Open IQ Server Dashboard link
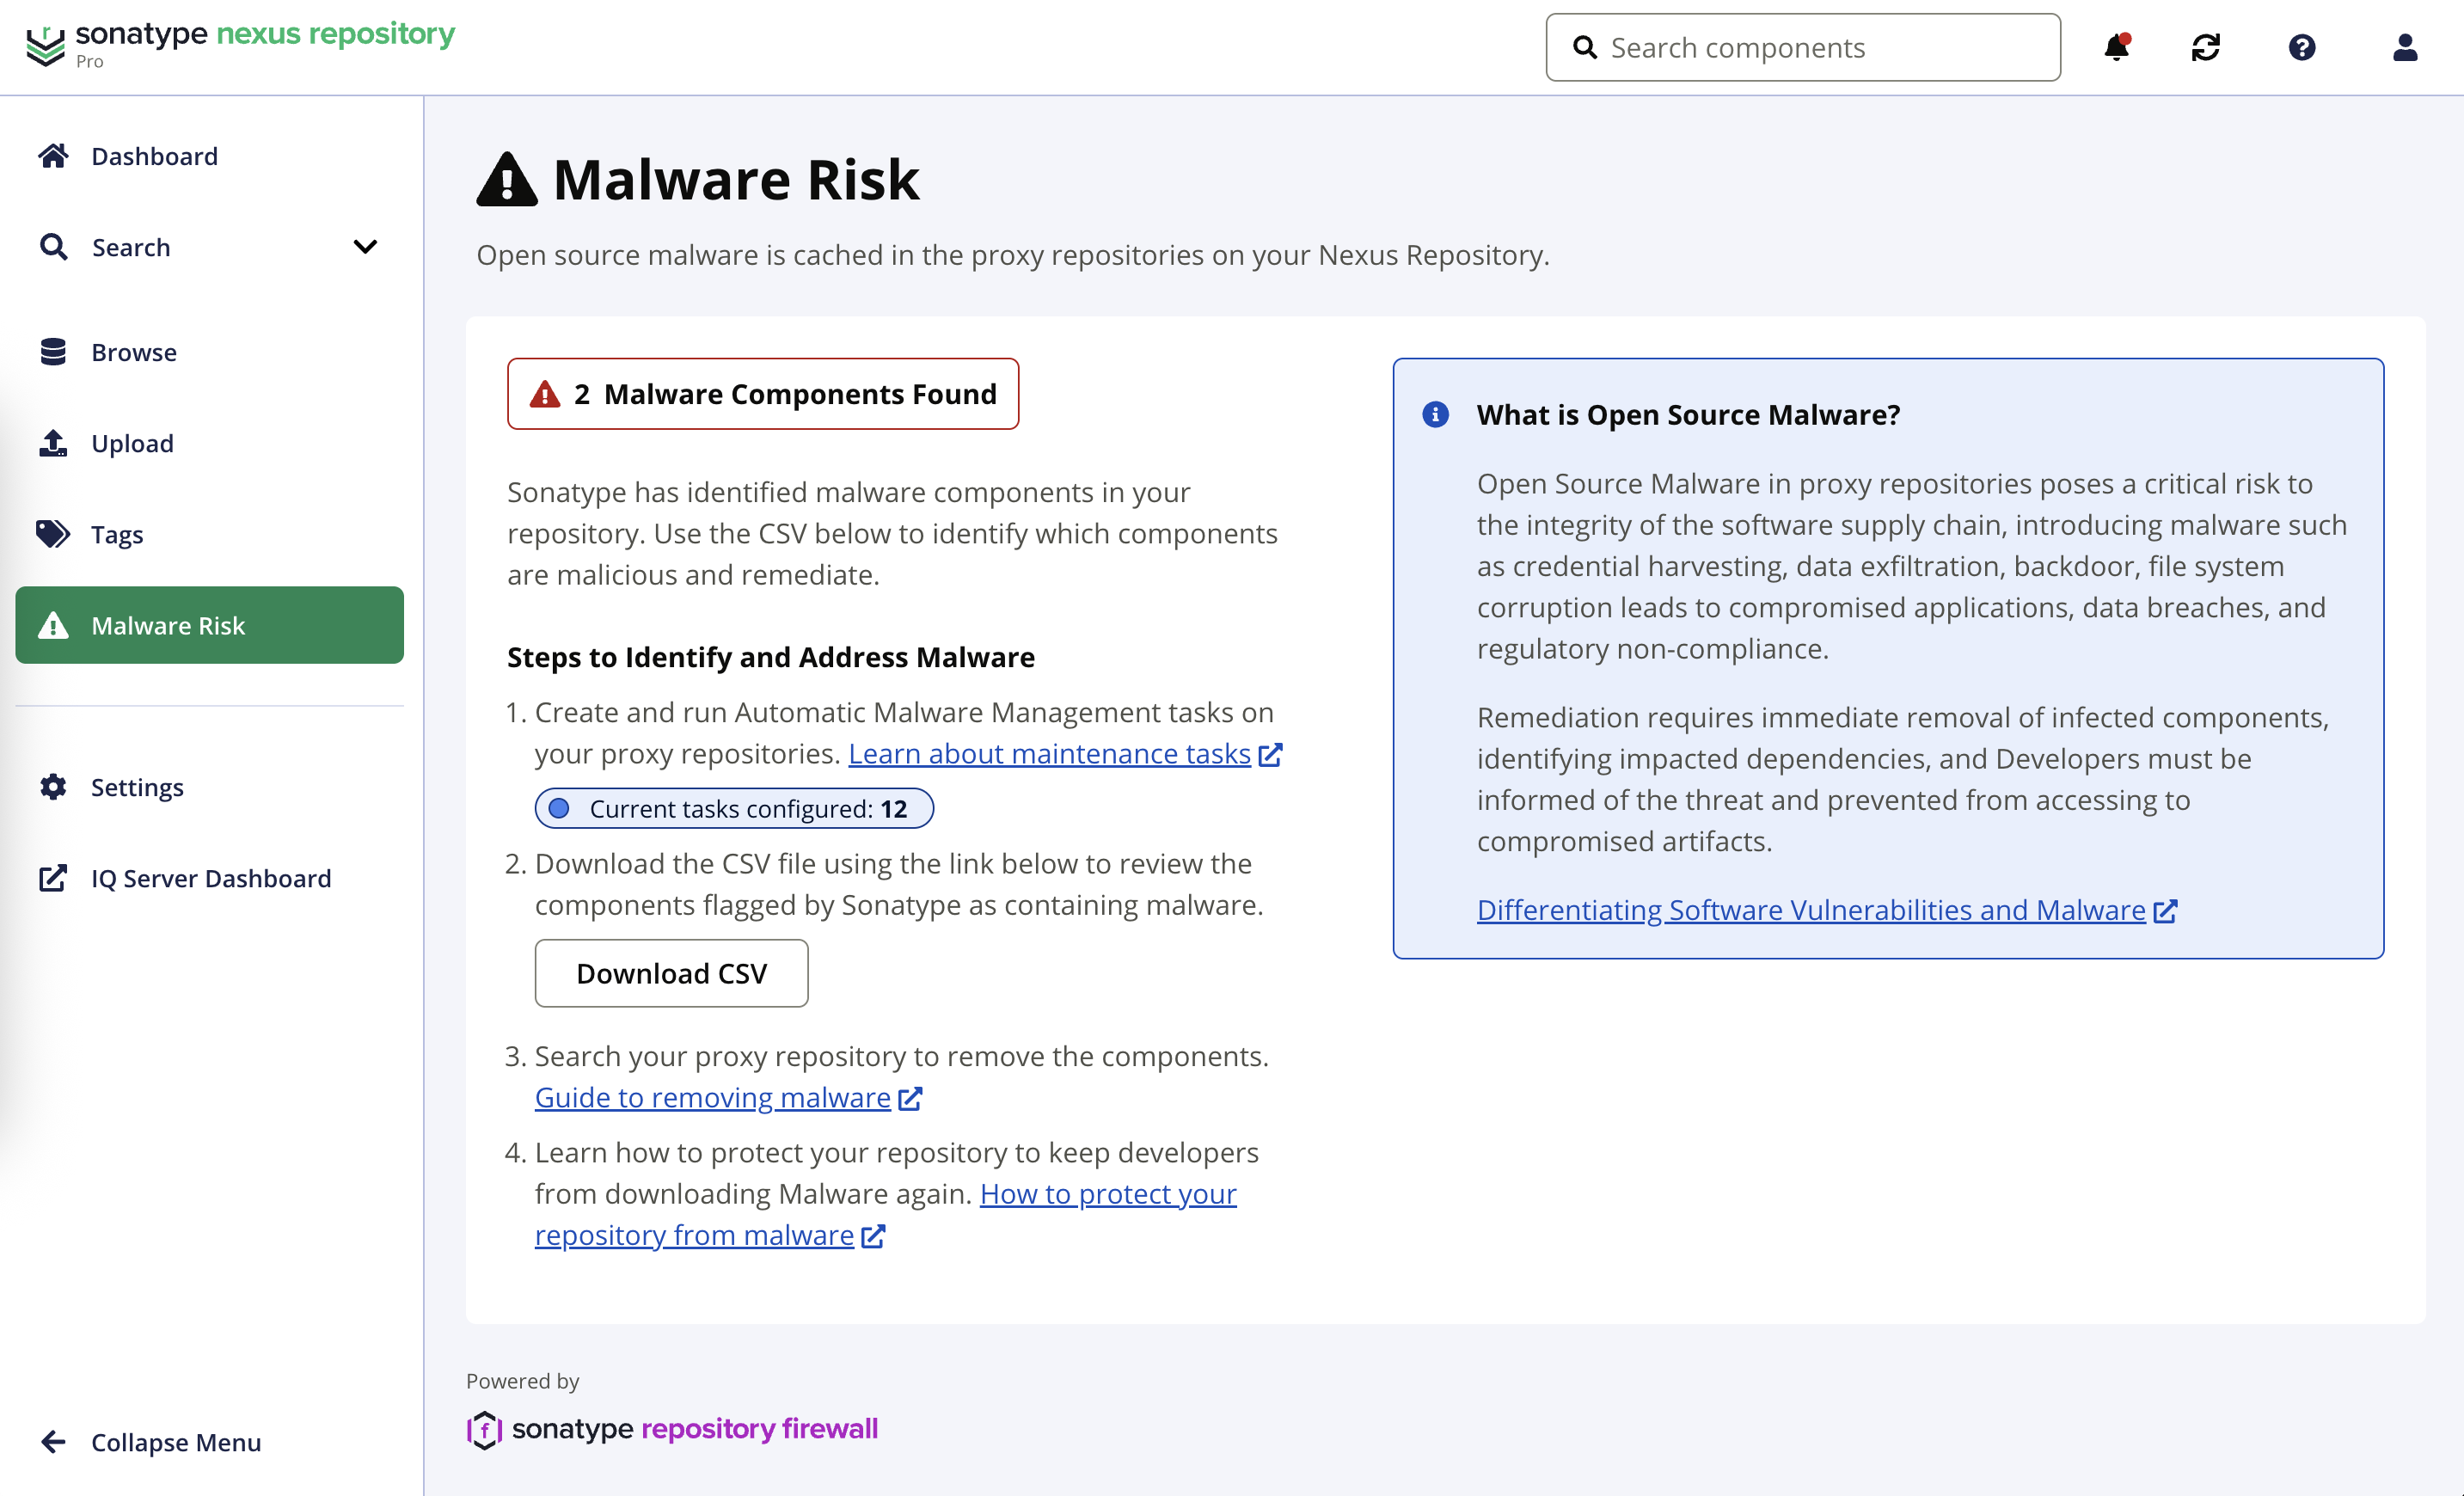 209,878
